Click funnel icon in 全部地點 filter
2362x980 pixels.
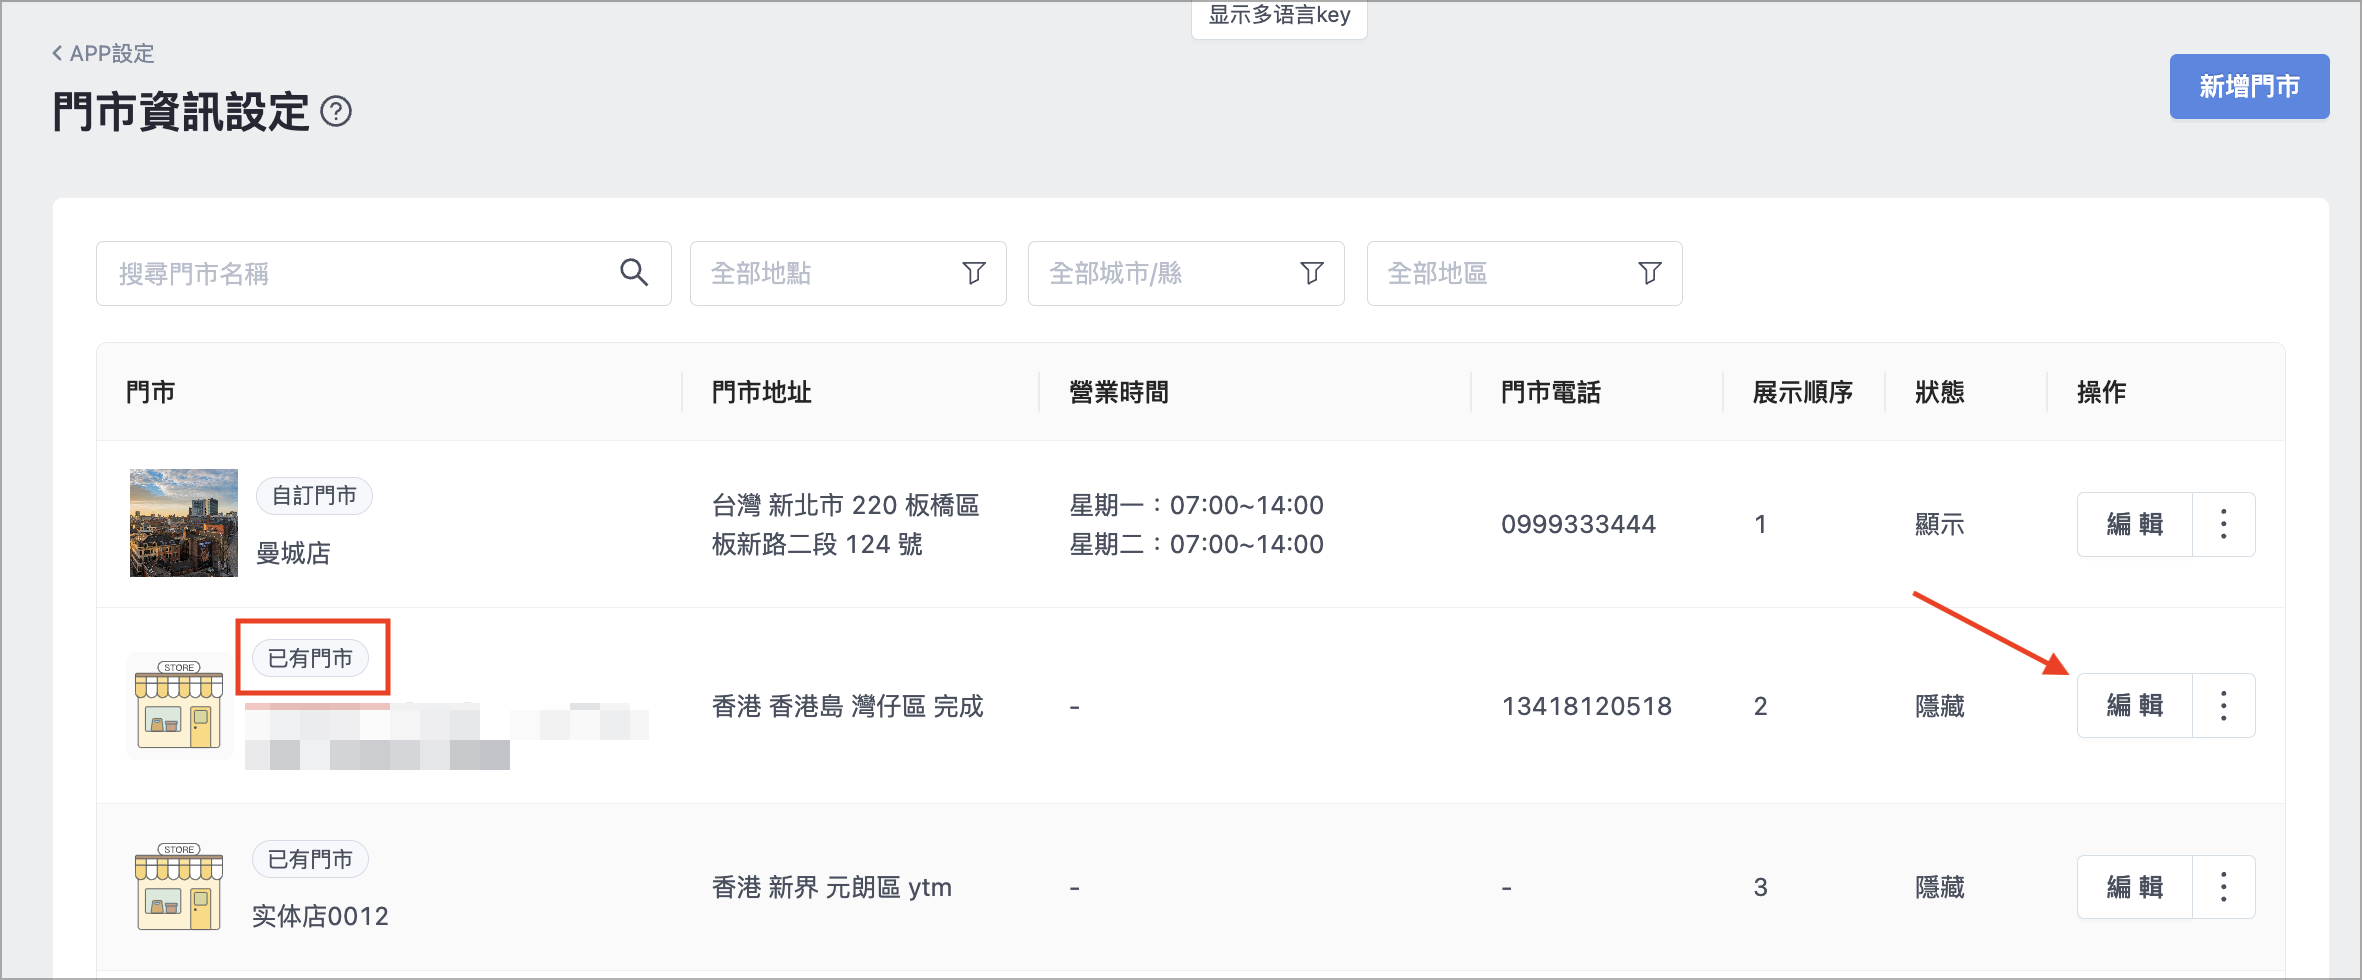[974, 273]
